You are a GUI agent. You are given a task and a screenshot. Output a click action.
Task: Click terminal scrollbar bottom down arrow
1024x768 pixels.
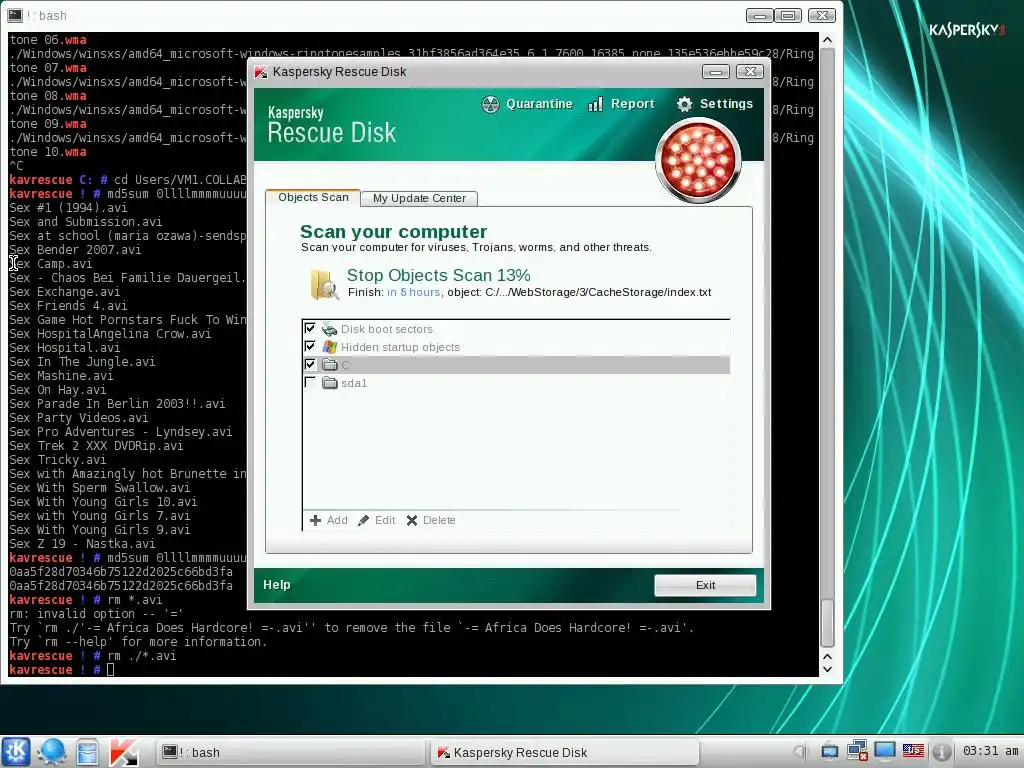(x=827, y=669)
